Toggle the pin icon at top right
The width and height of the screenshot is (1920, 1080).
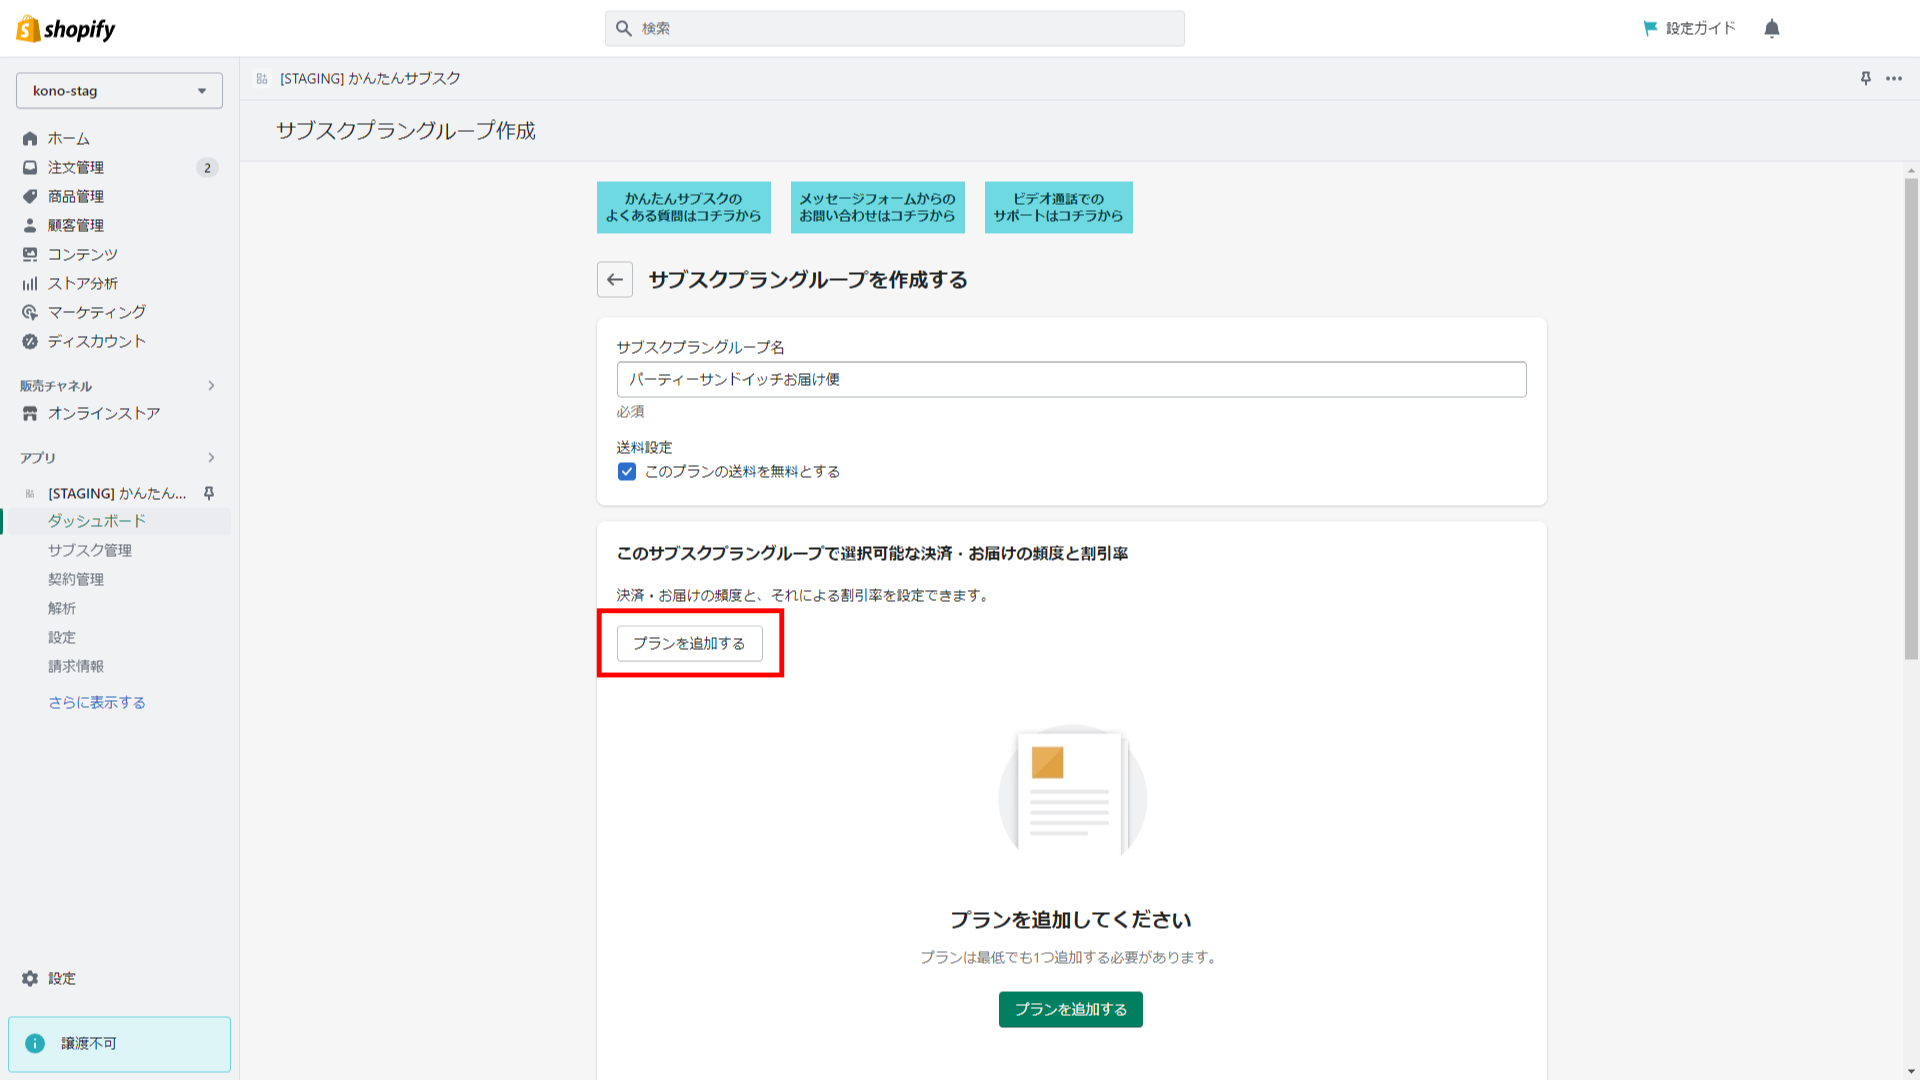(1865, 78)
